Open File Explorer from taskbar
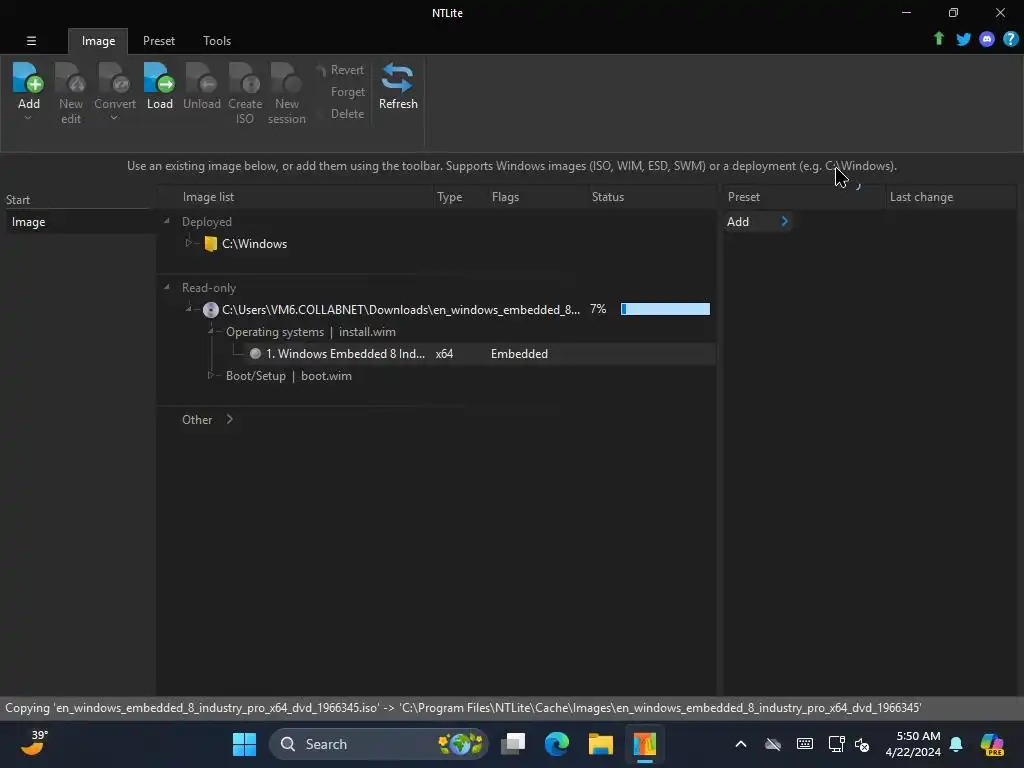 click(600, 744)
